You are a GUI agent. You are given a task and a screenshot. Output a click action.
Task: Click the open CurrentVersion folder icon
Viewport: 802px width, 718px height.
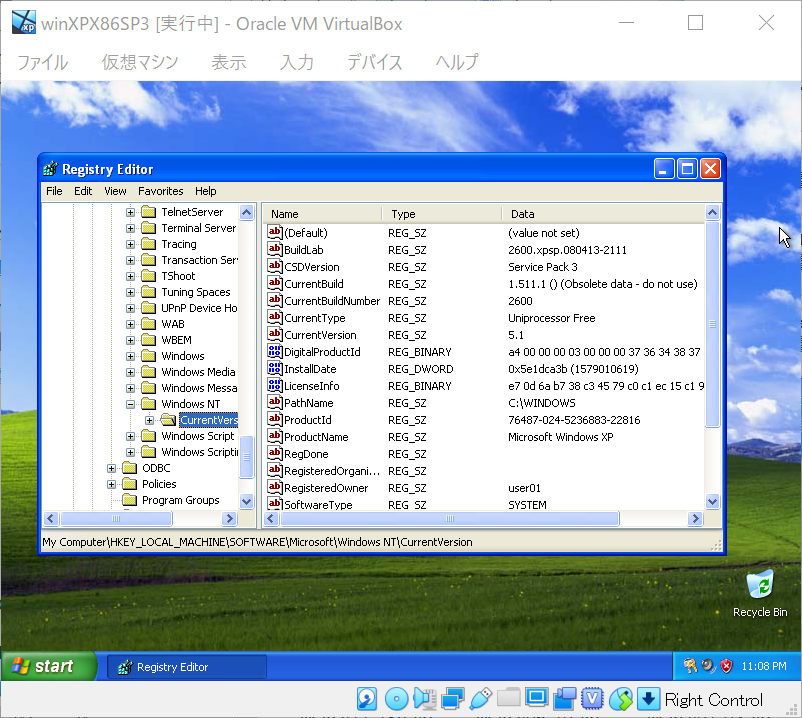(168, 420)
